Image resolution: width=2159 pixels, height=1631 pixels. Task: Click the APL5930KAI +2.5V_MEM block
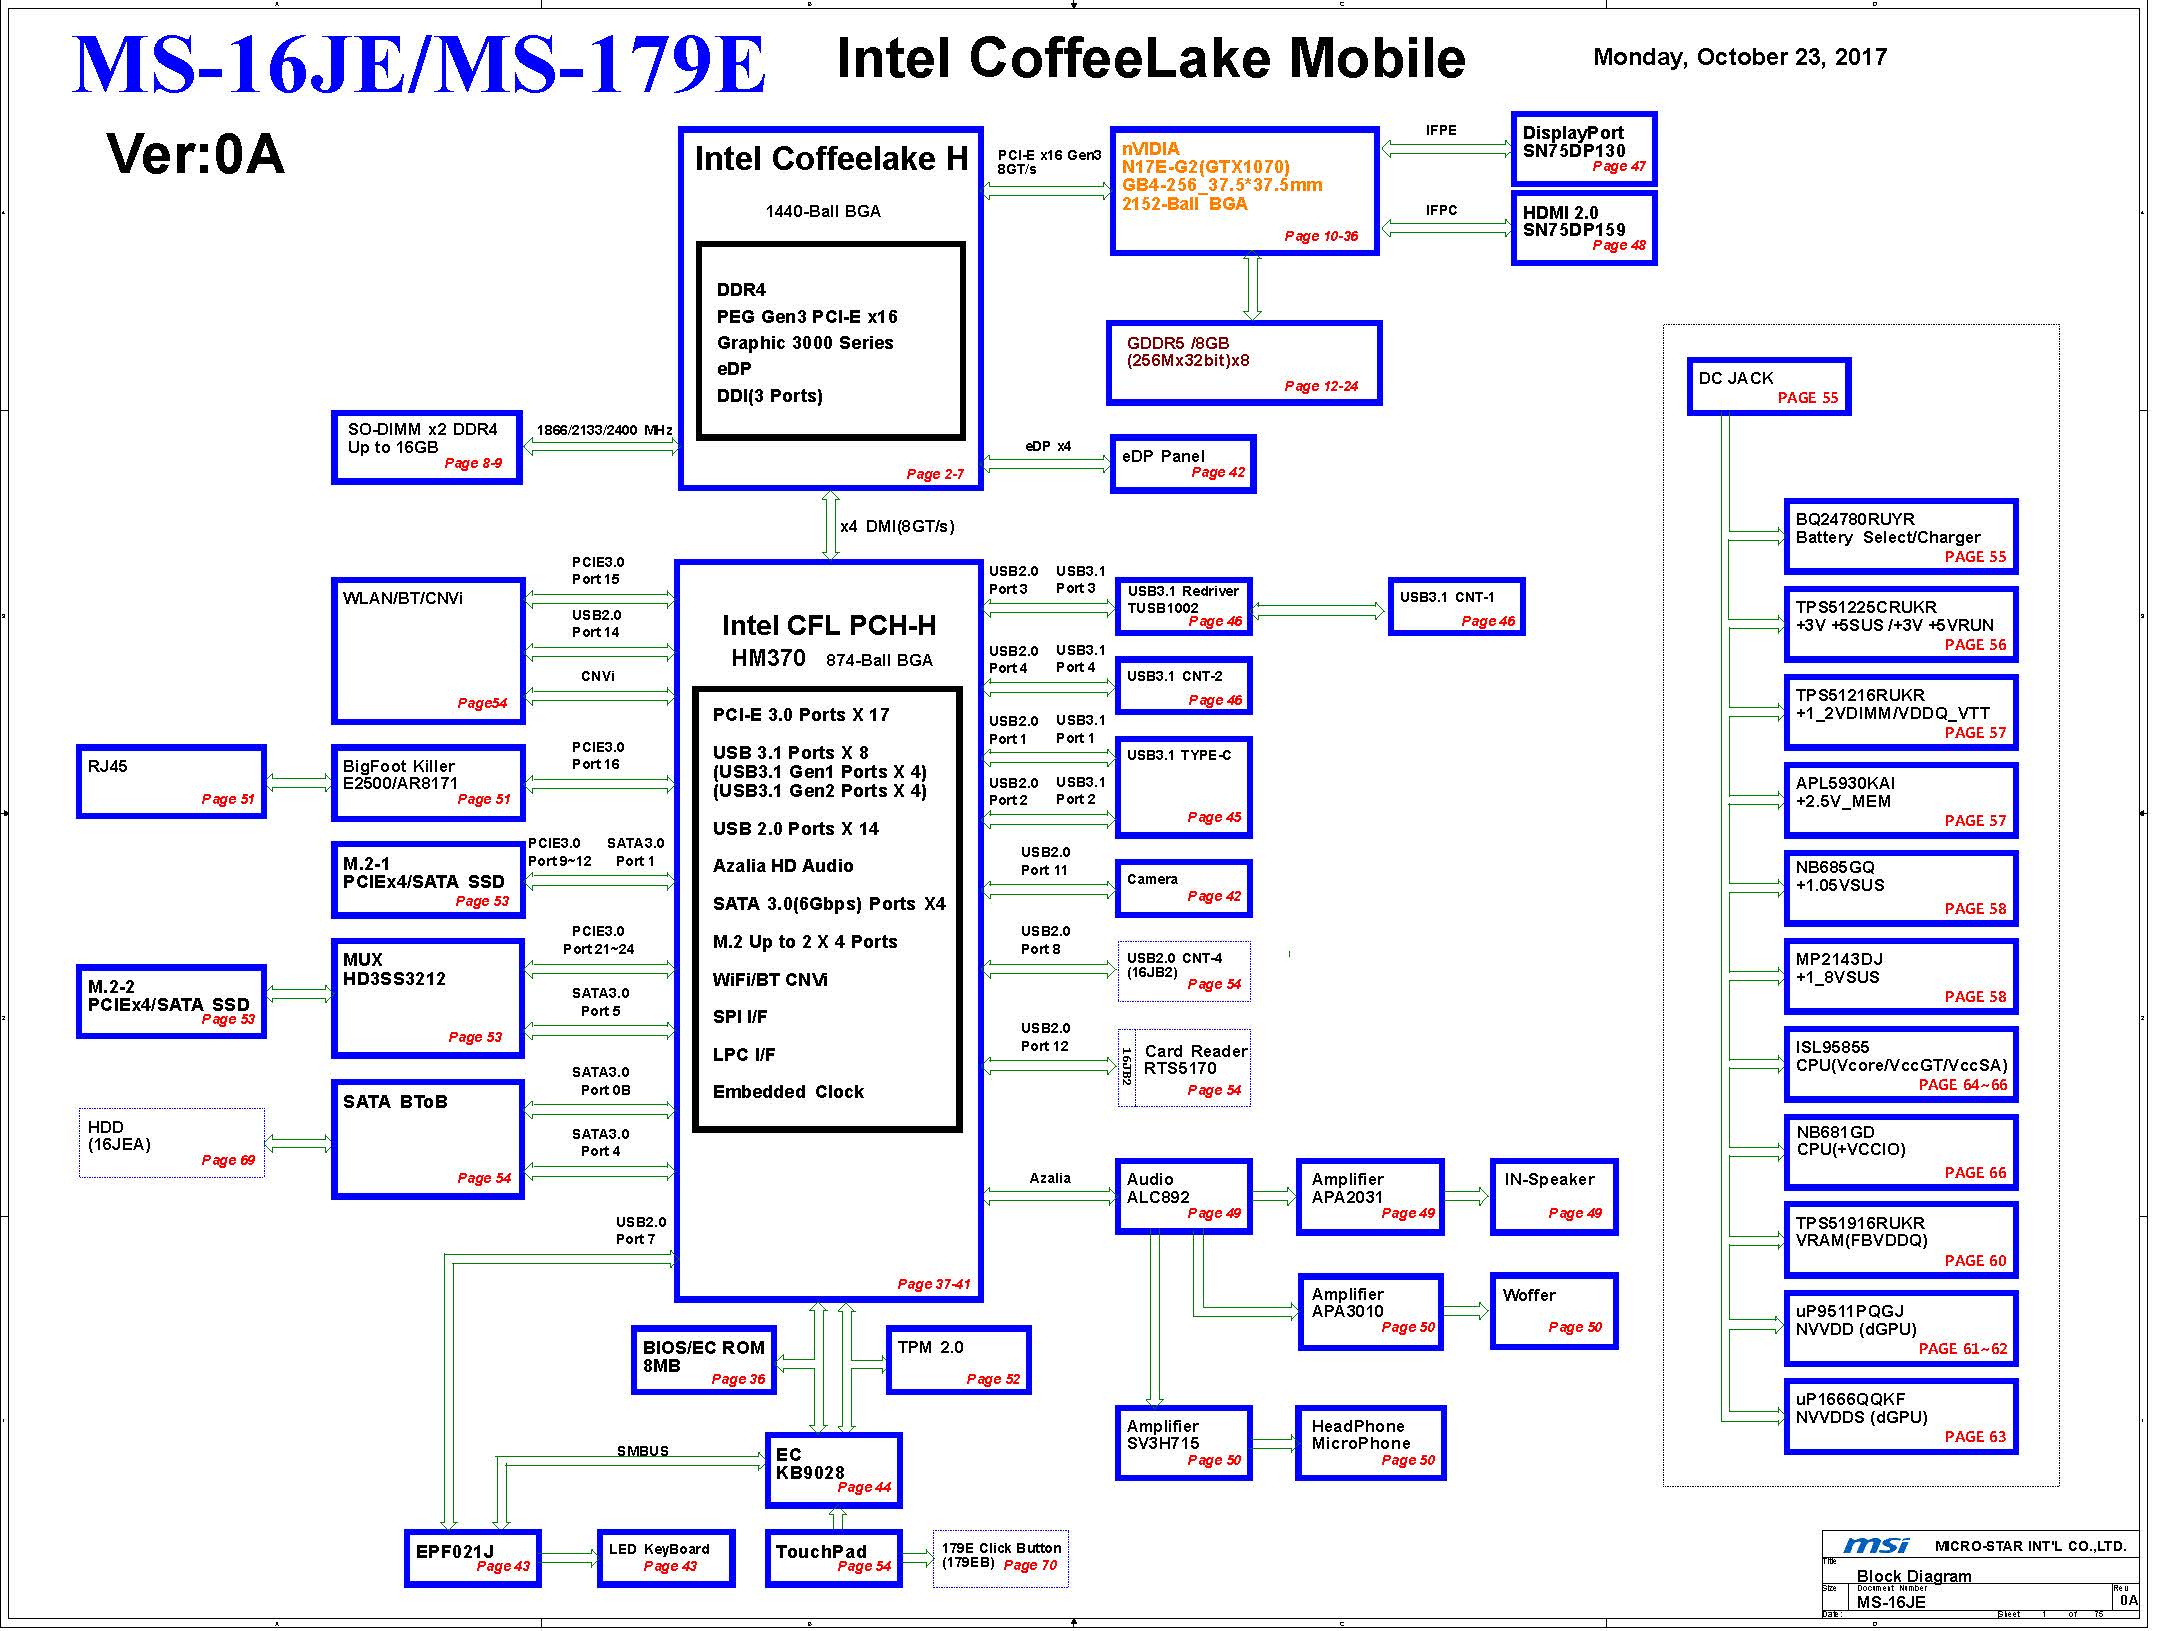1901,801
